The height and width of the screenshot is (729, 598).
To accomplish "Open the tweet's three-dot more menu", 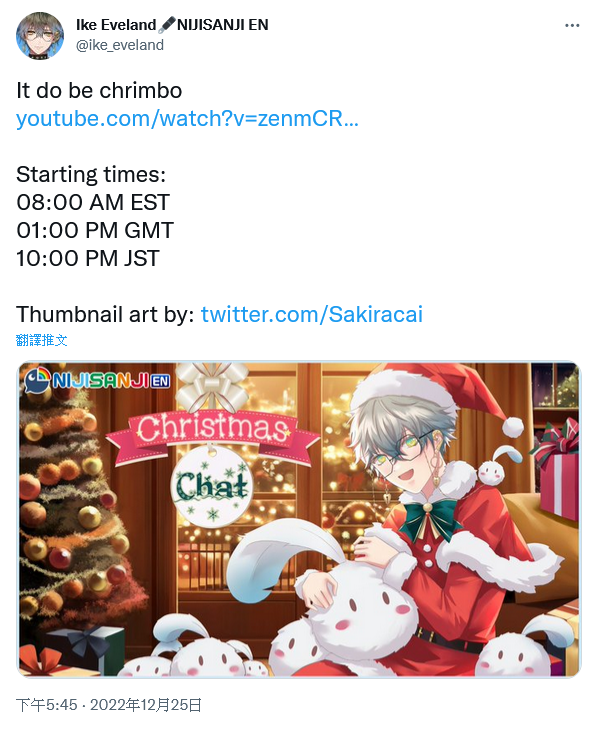I will tap(572, 25).
